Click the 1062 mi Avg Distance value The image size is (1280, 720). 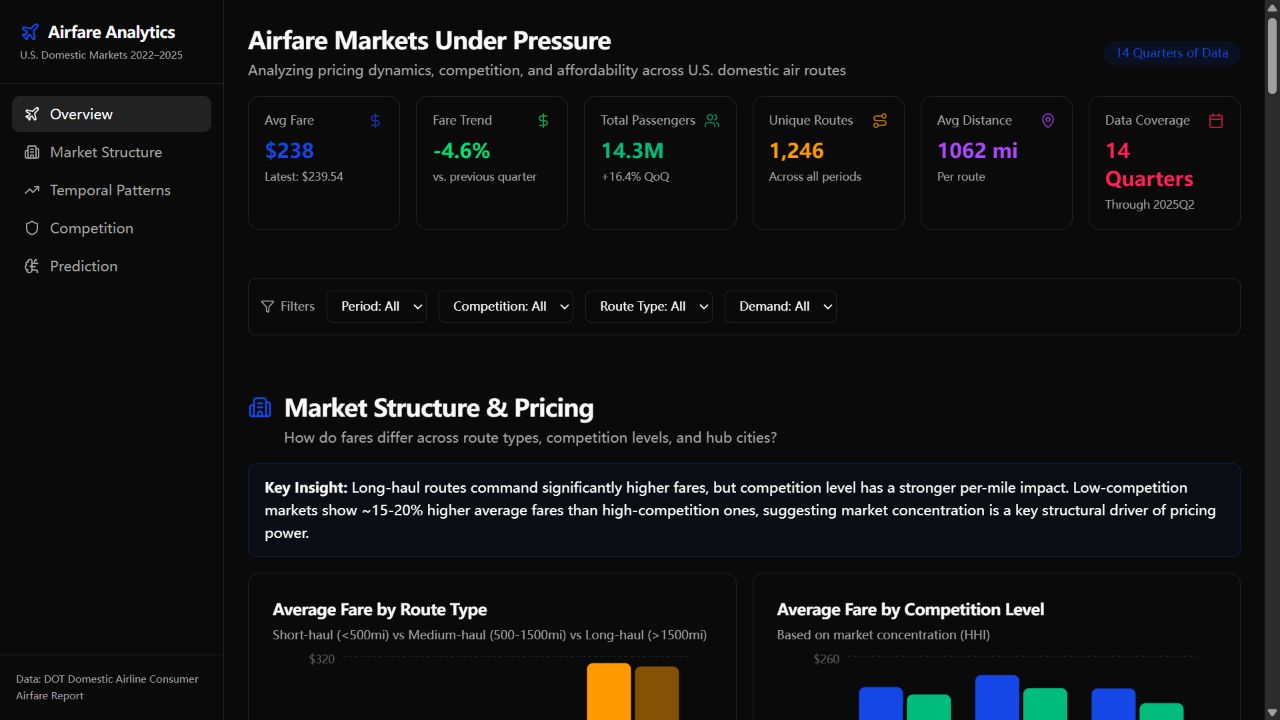977,151
